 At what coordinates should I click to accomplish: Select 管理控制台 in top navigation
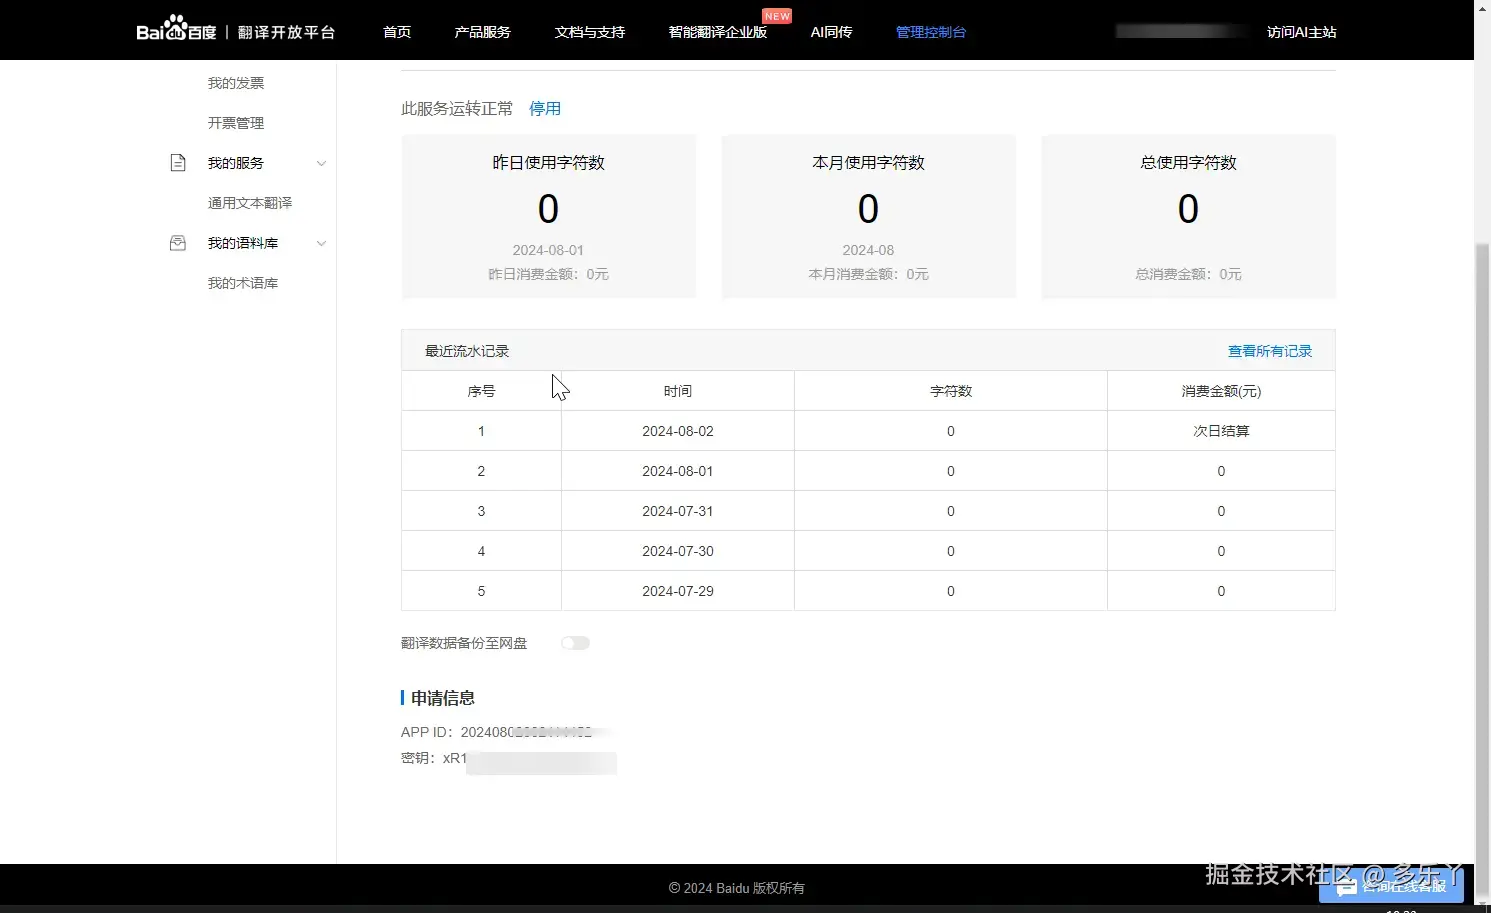pyautogui.click(x=931, y=32)
